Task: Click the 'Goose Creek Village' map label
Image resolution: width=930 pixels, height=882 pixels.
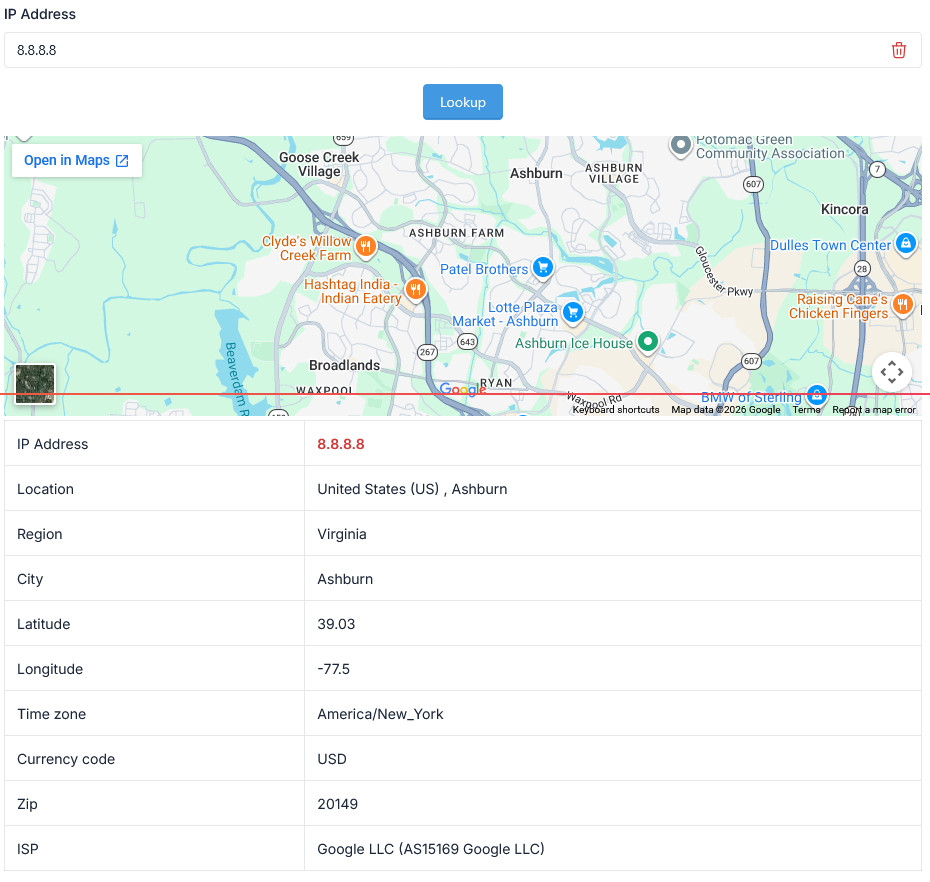Action: click(x=319, y=164)
